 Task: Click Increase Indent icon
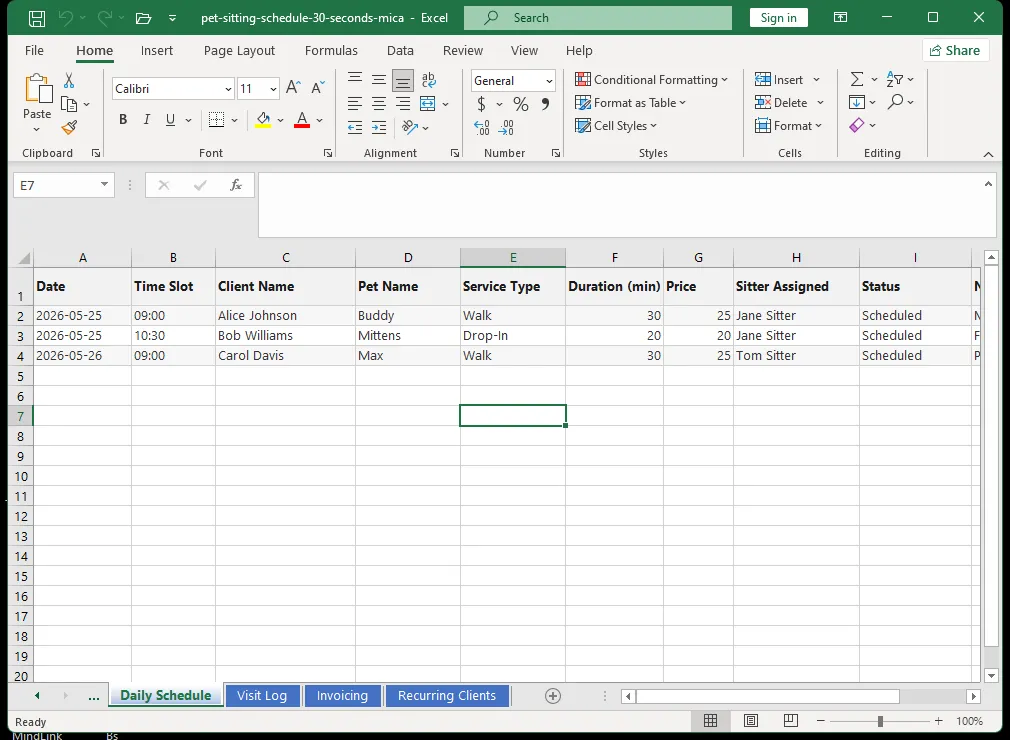coord(379,128)
